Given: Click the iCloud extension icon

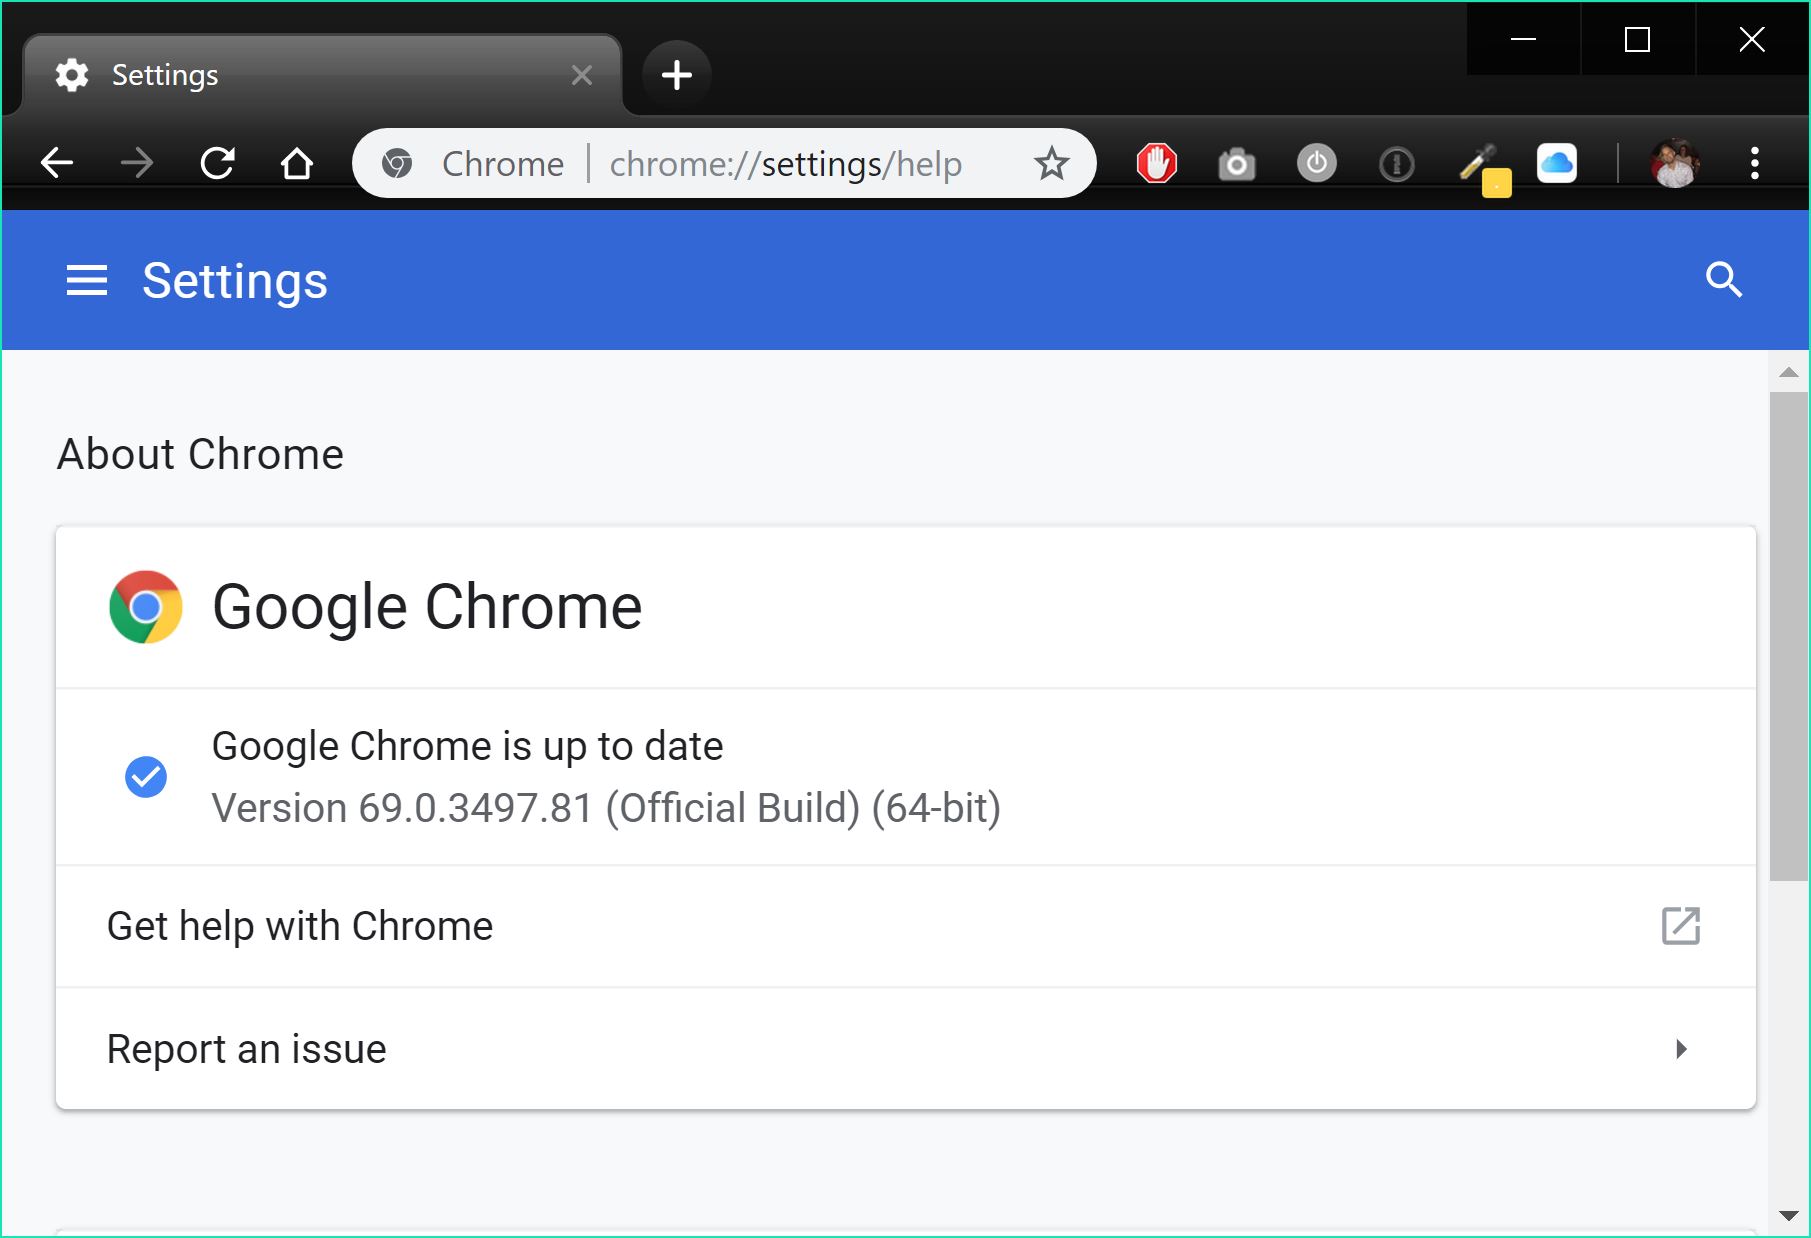Looking at the screenshot, I should (1557, 163).
